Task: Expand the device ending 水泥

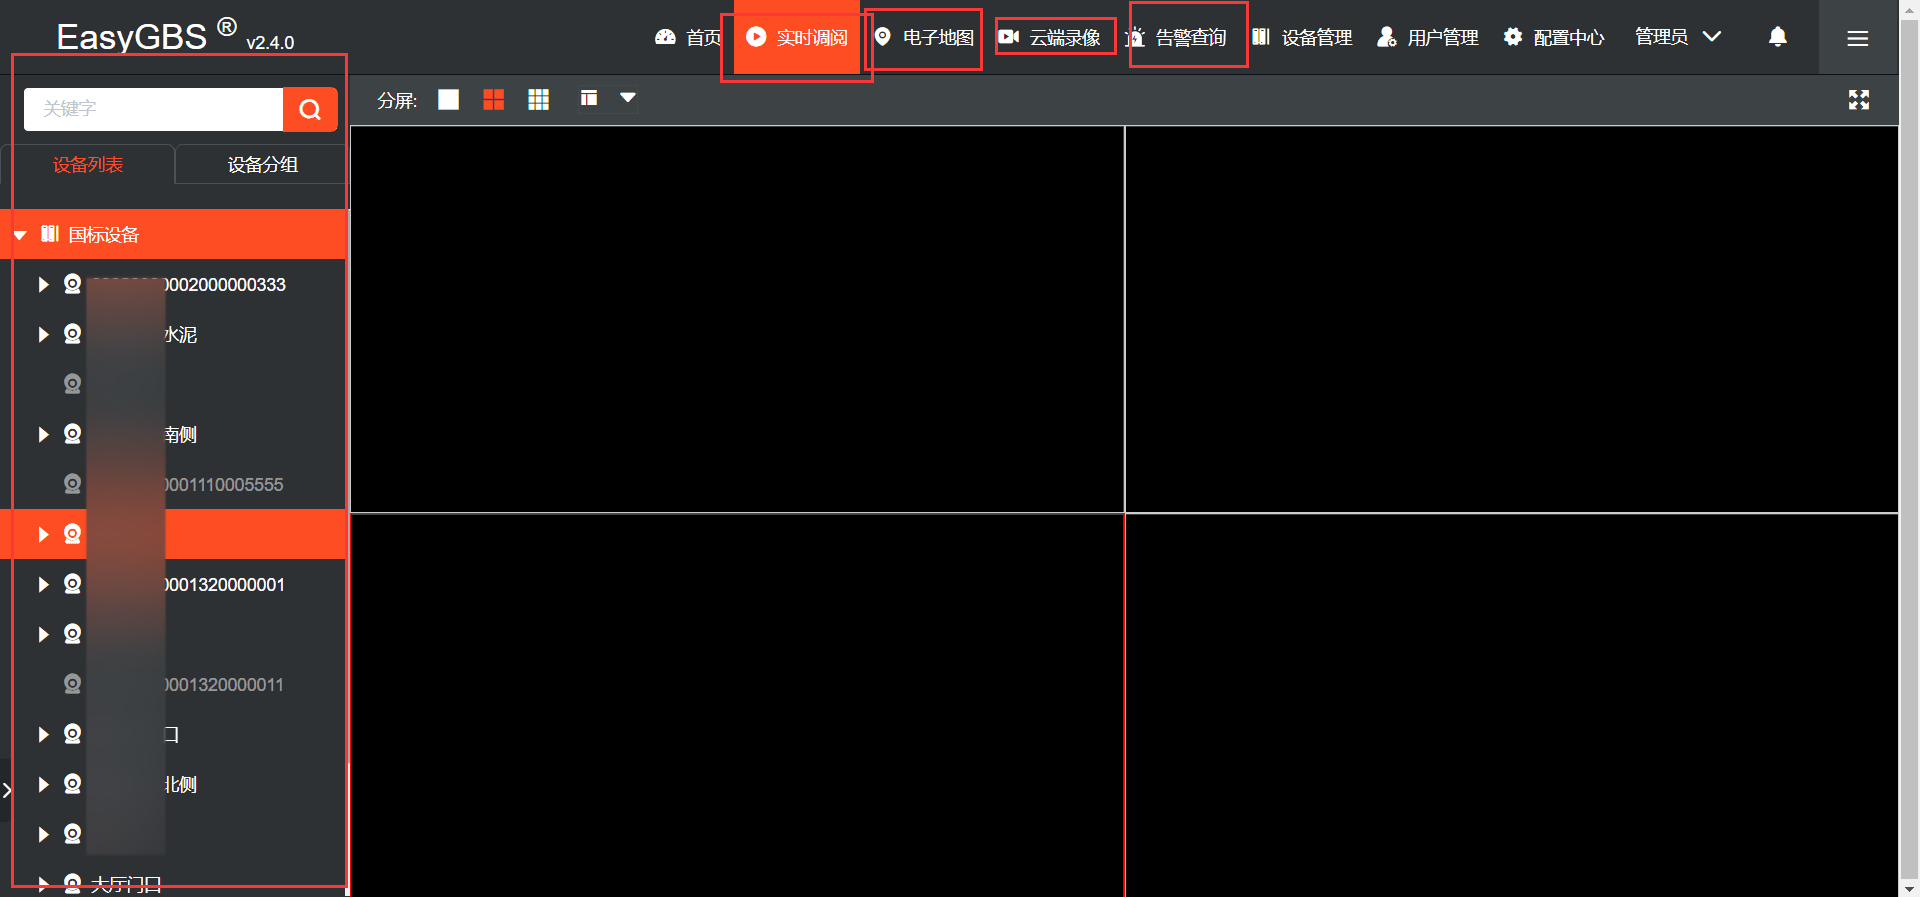Action: pyautogui.click(x=43, y=334)
